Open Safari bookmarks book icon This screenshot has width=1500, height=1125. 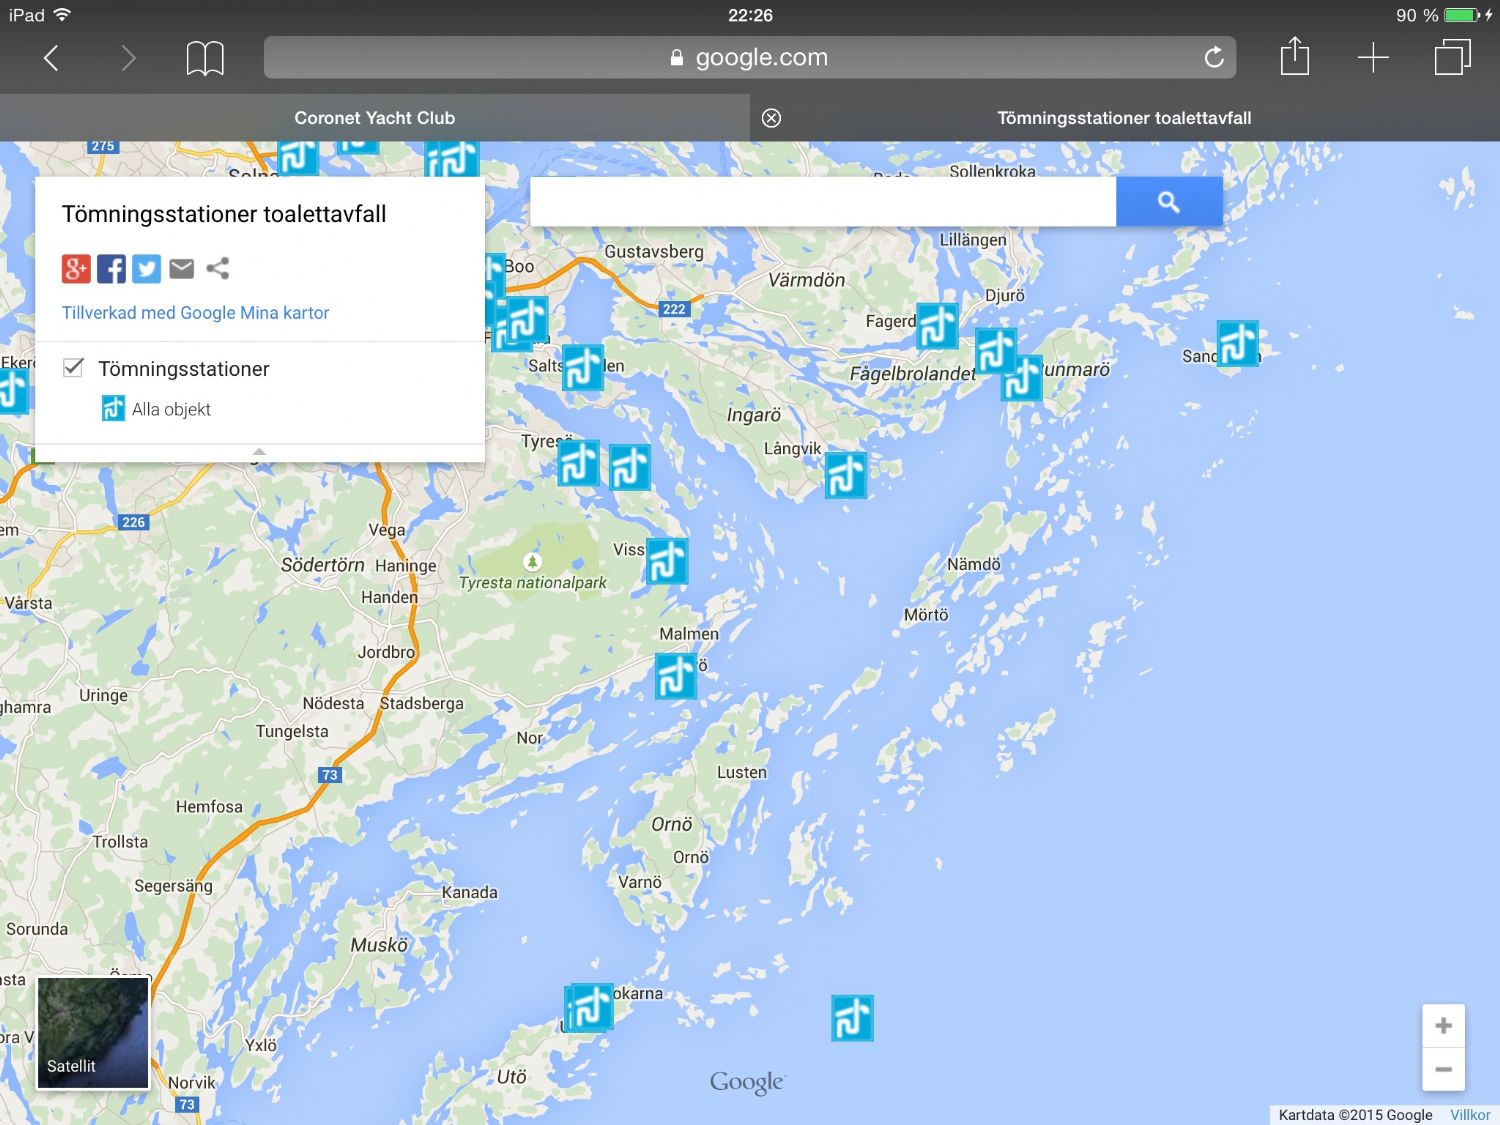tap(205, 58)
